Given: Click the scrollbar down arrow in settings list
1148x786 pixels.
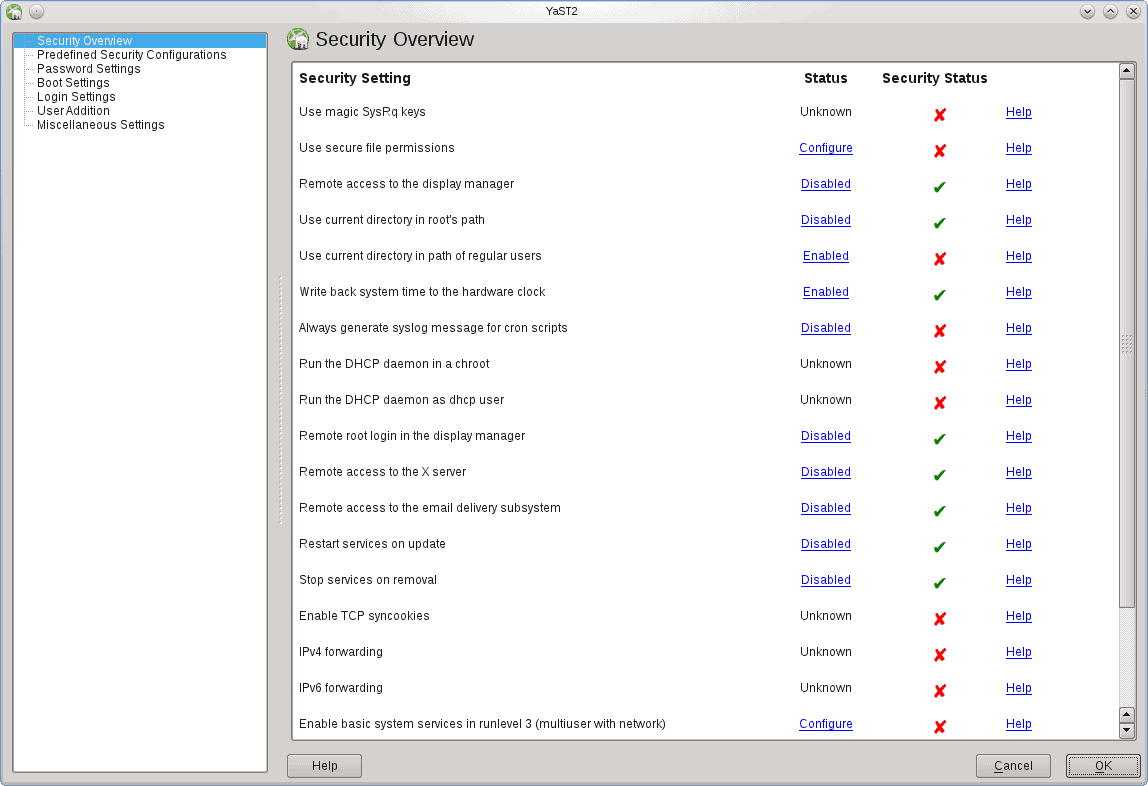Looking at the screenshot, I should click(x=1126, y=730).
